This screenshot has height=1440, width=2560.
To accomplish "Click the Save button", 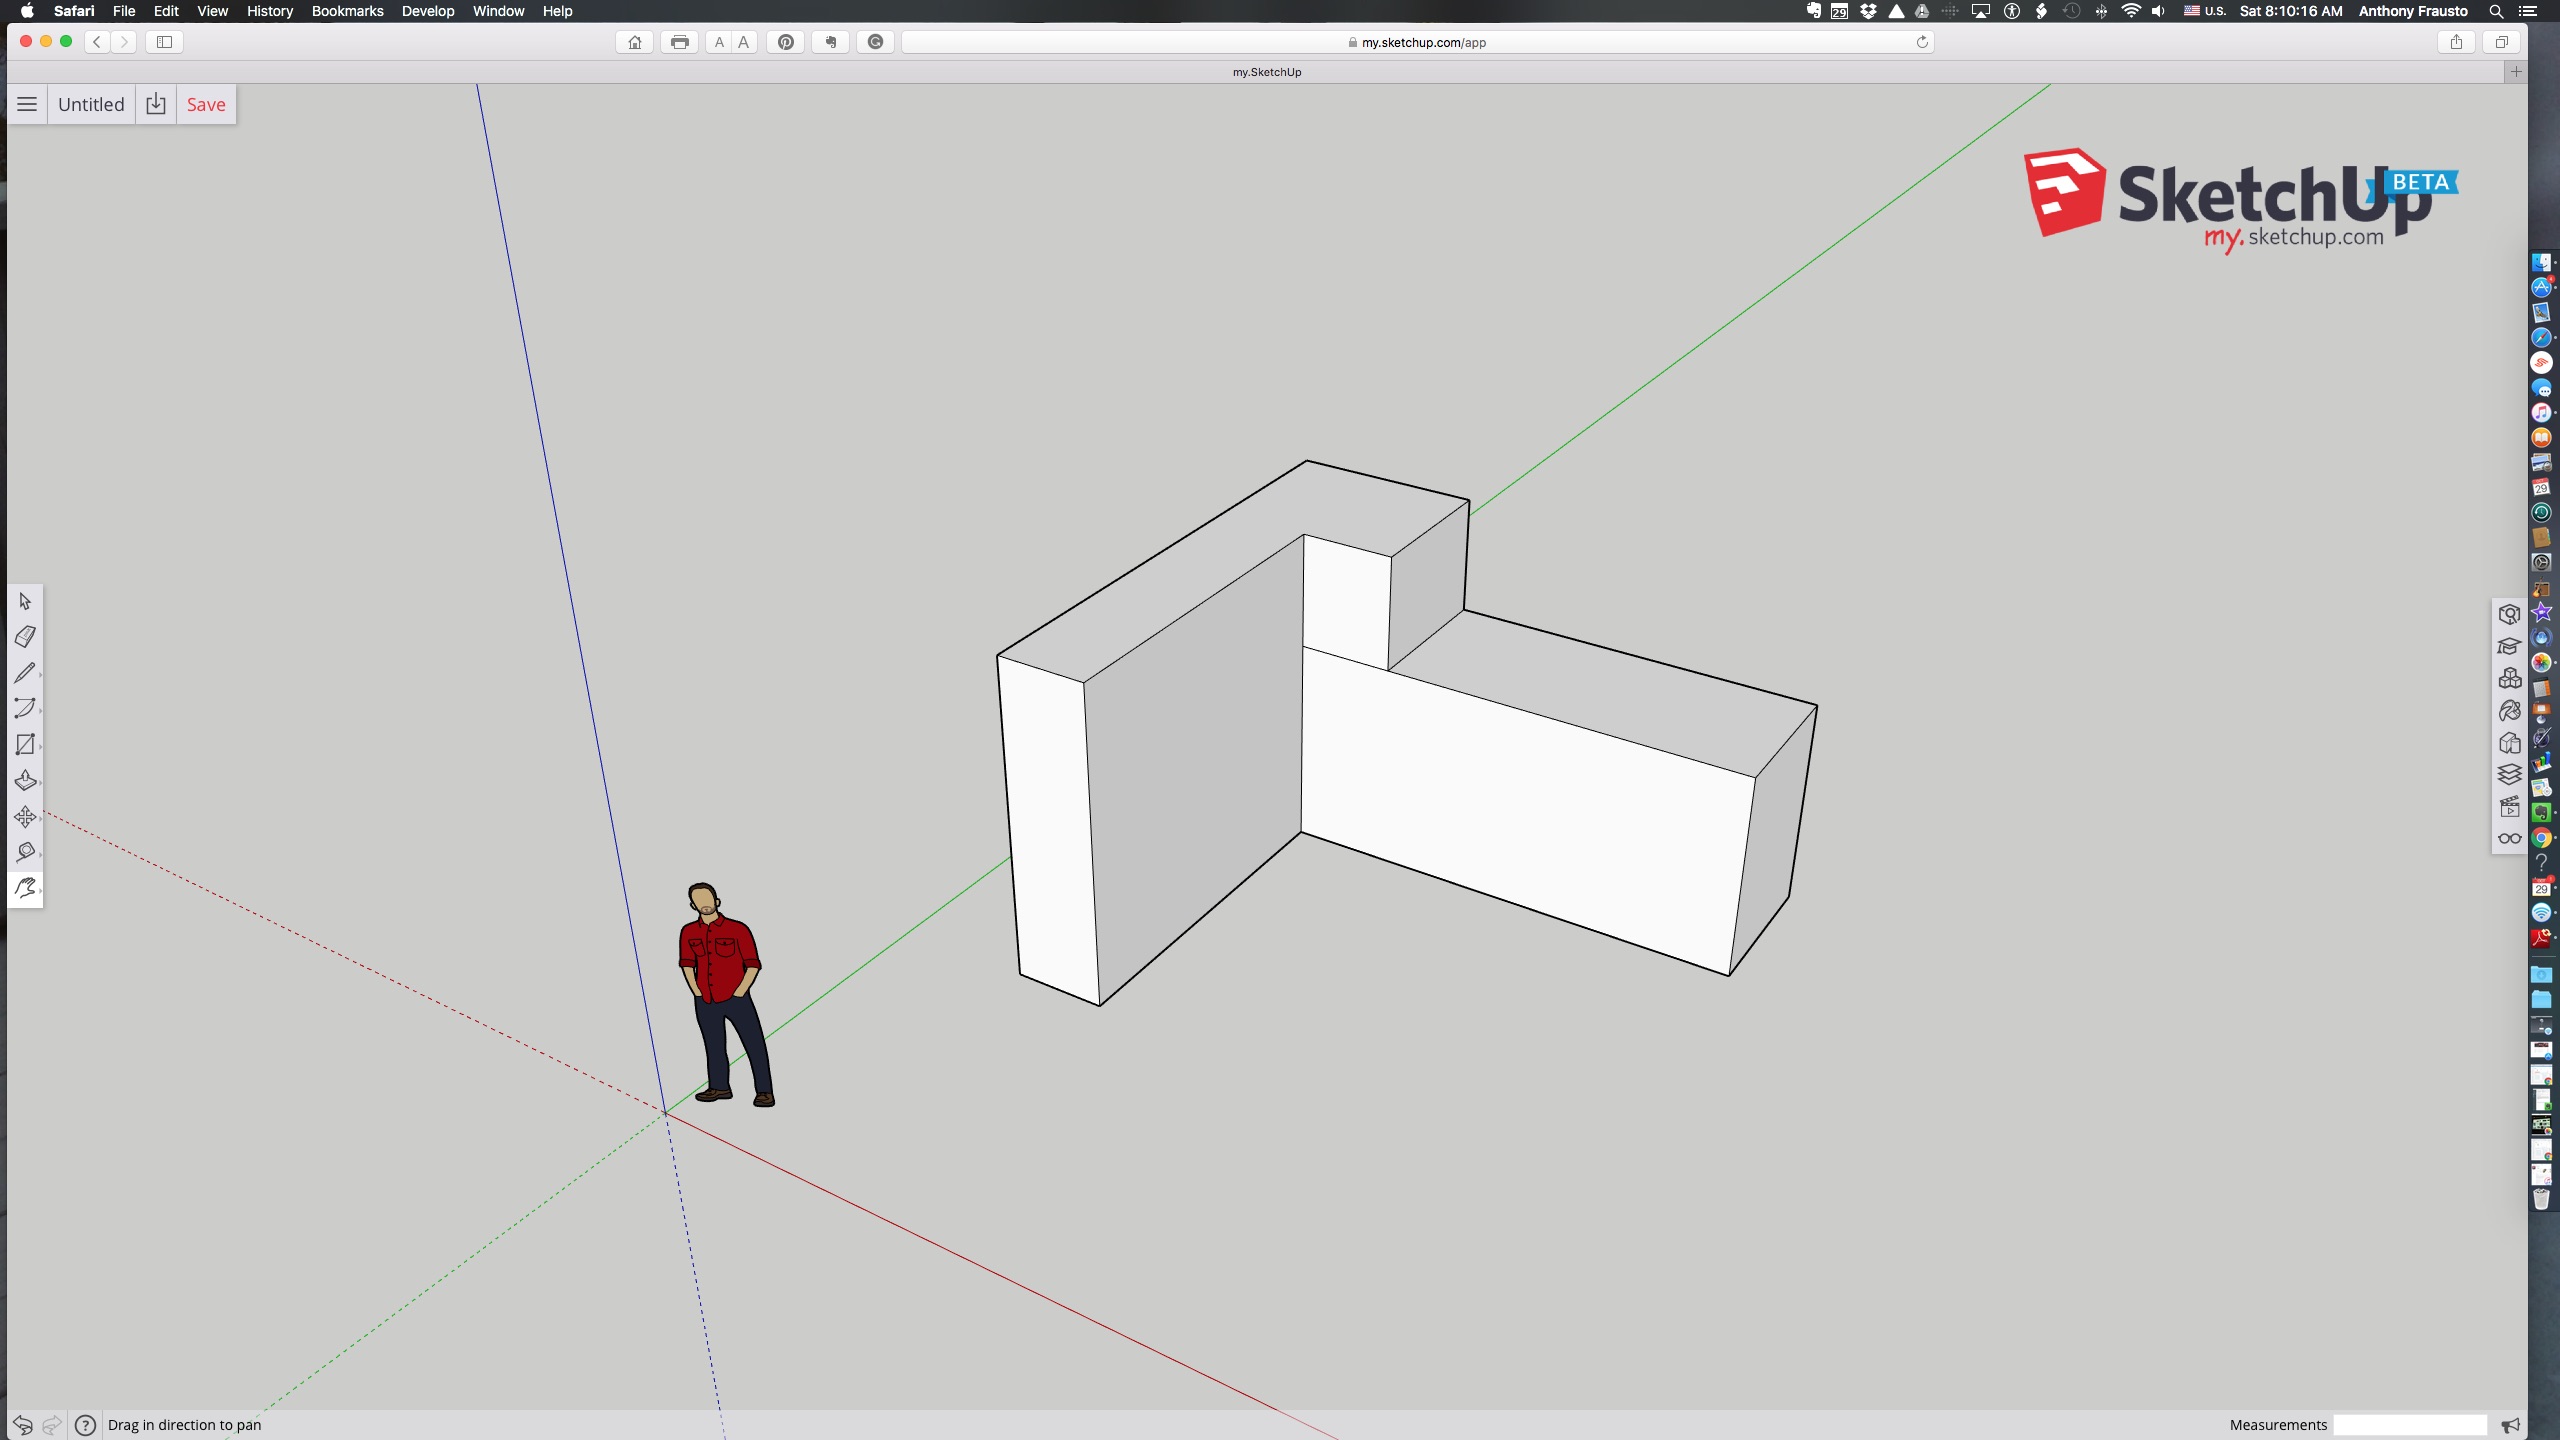I will tap(206, 104).
